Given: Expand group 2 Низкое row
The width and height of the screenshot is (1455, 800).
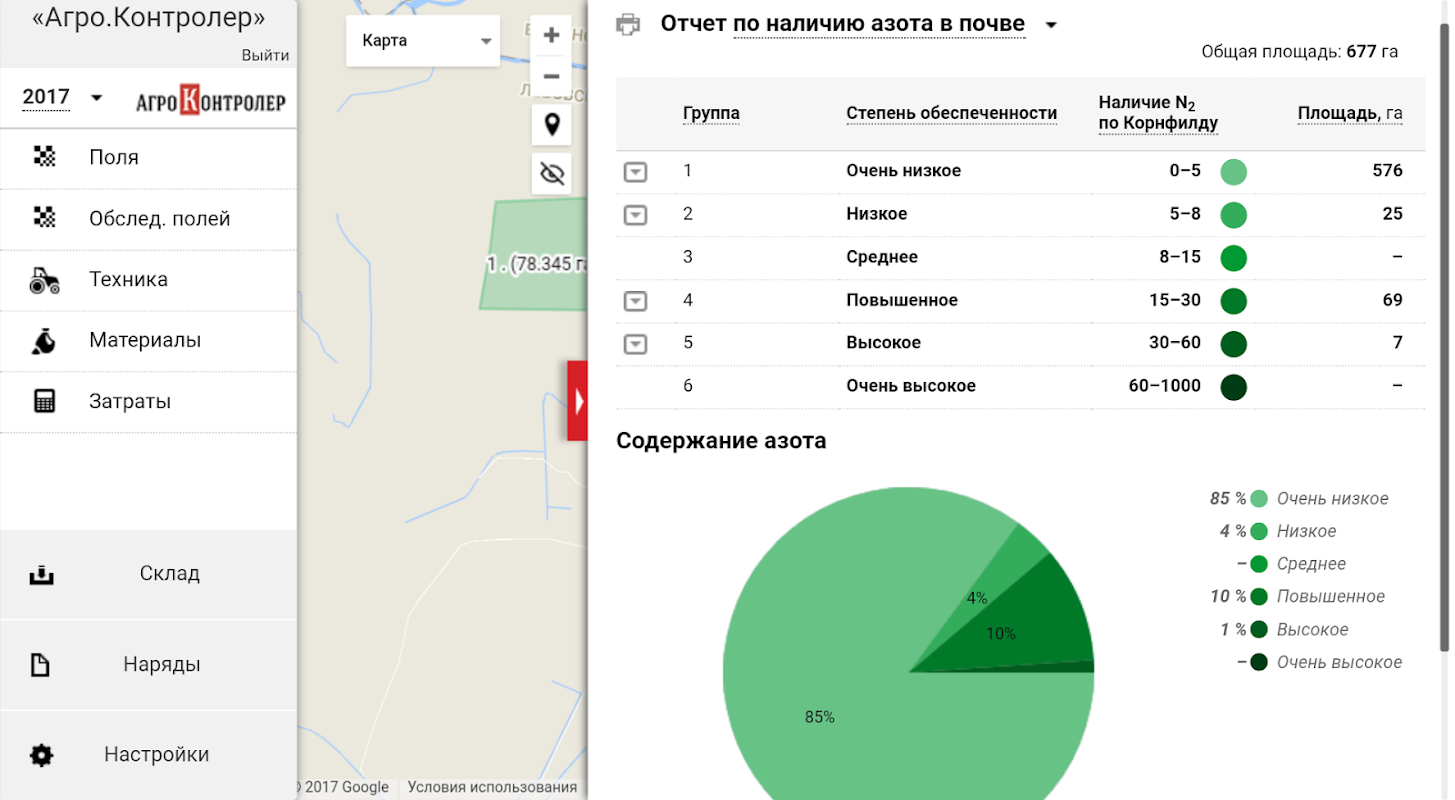Looking at the screenshot, I should click(x=635, y=215).
